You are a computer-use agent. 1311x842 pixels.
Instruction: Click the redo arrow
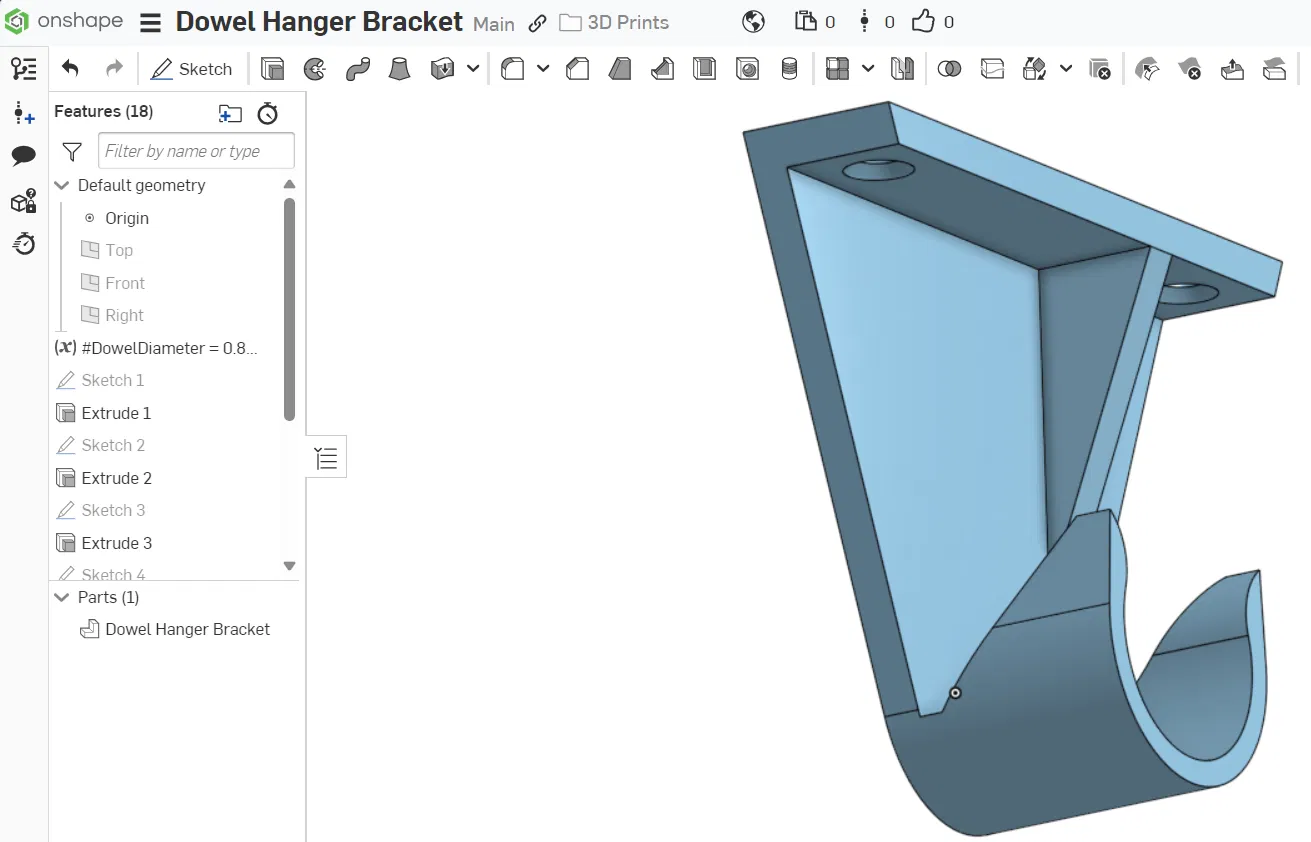(114, 69)
